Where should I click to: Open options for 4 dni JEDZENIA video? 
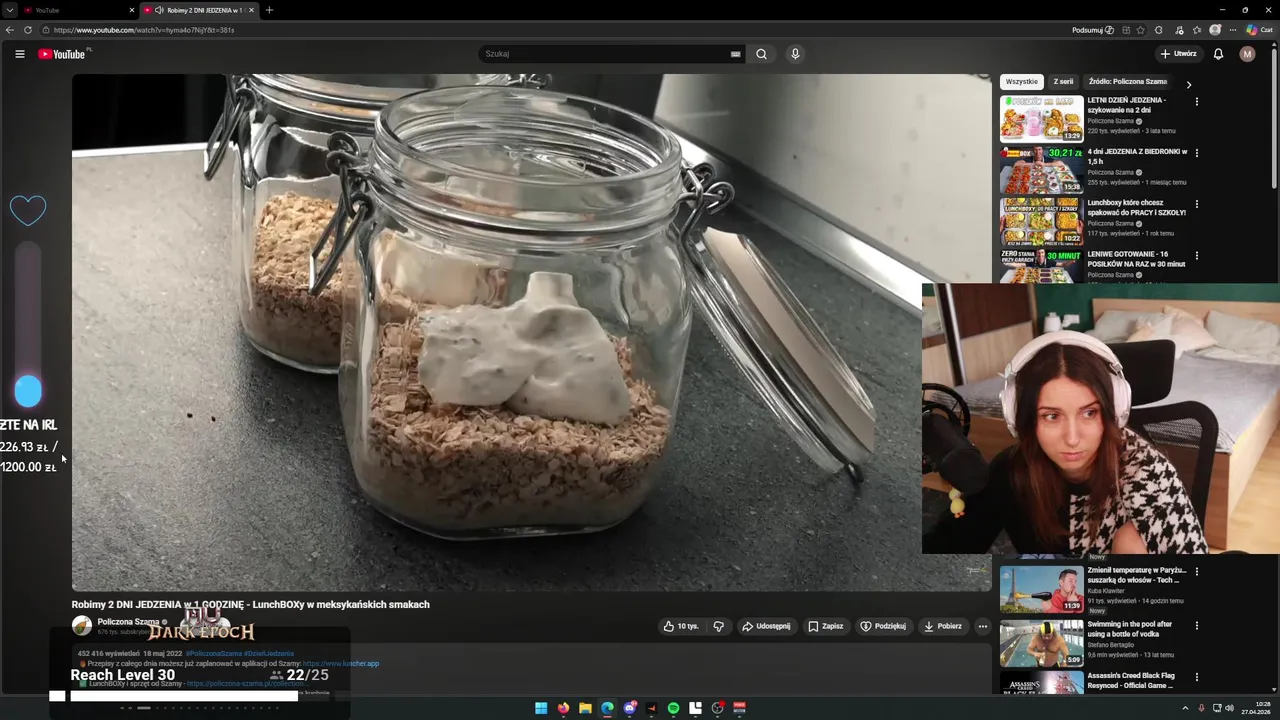point(1196,153)
